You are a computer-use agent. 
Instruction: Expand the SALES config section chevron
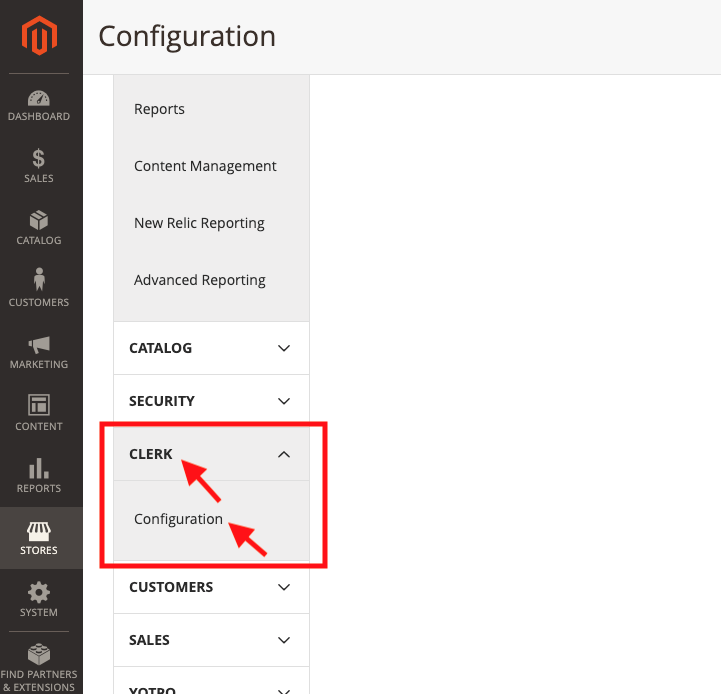[x=284, y=640]
